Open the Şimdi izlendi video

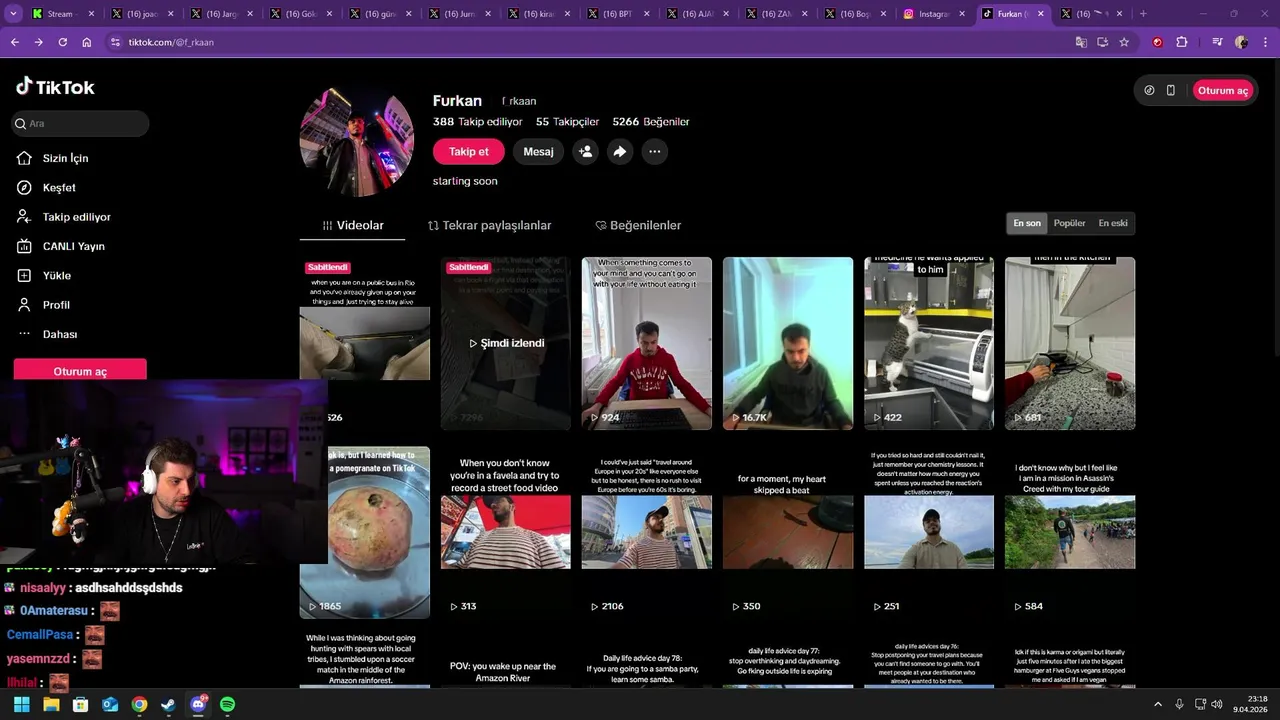click(x=506, y=343)
